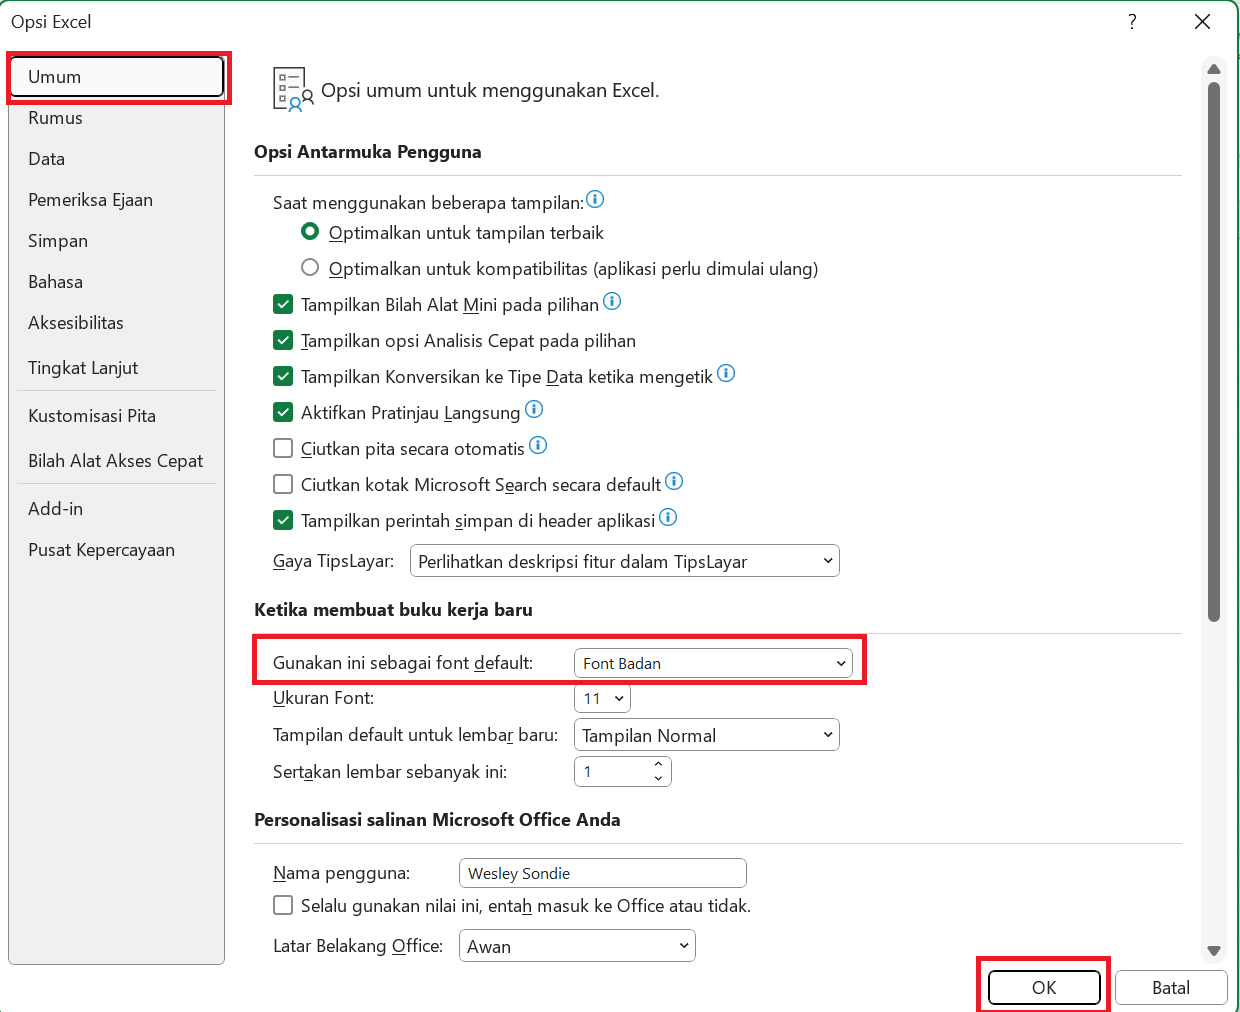Expand the 'Ukuran Font' dropdown
Viewport: 1240px width, 1012px height.
[602, 698]
